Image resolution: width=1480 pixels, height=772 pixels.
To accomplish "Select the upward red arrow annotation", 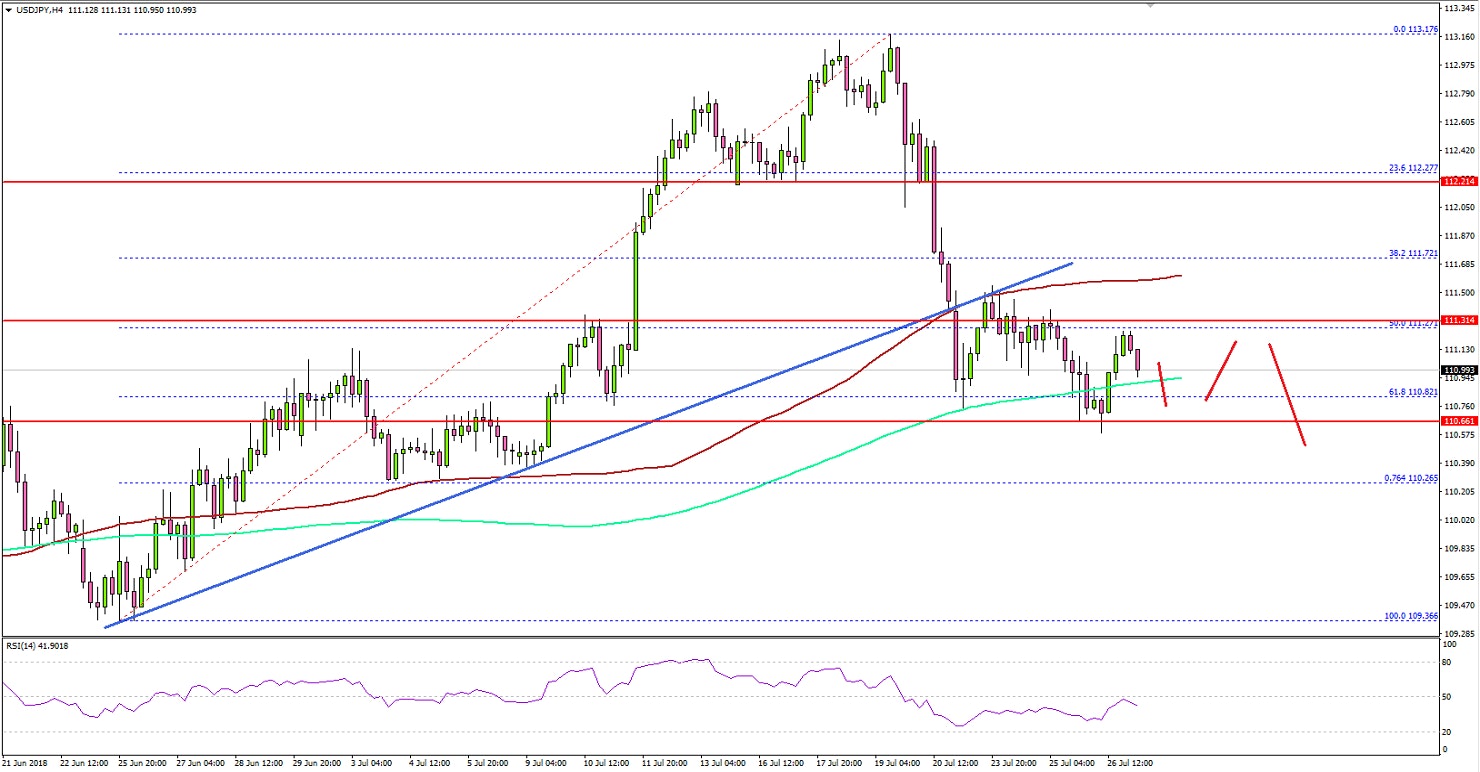I will (1220, 370).
